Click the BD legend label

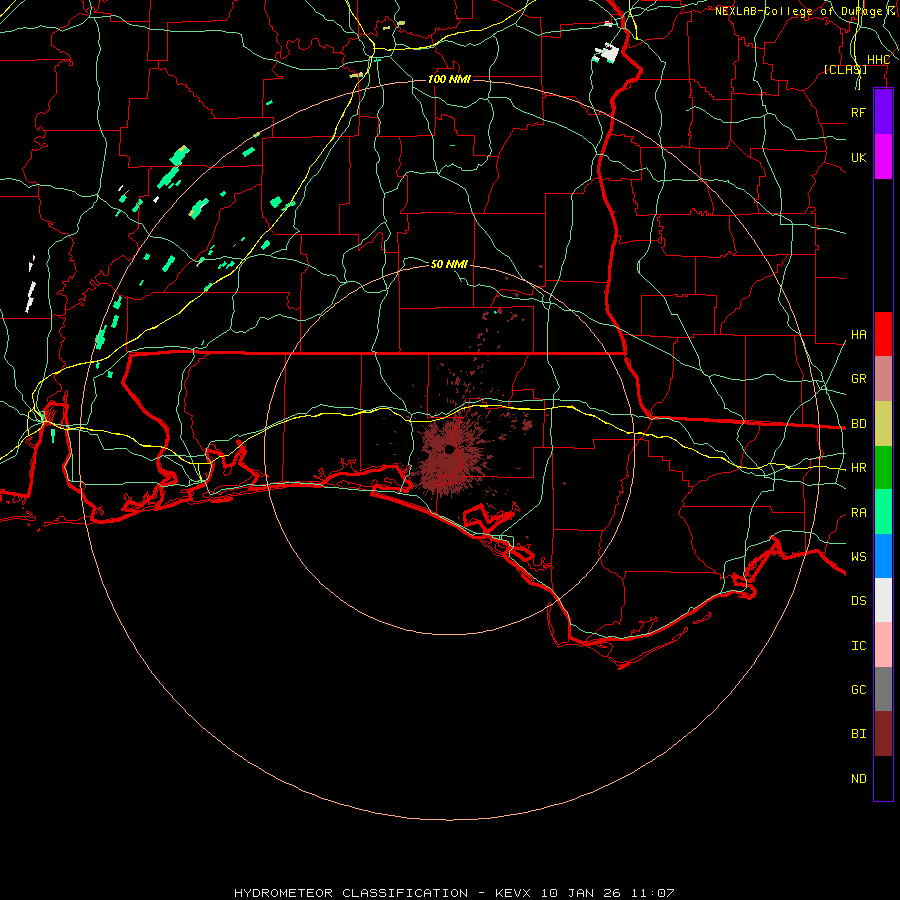pyautogui.click(x=859, y=424)
